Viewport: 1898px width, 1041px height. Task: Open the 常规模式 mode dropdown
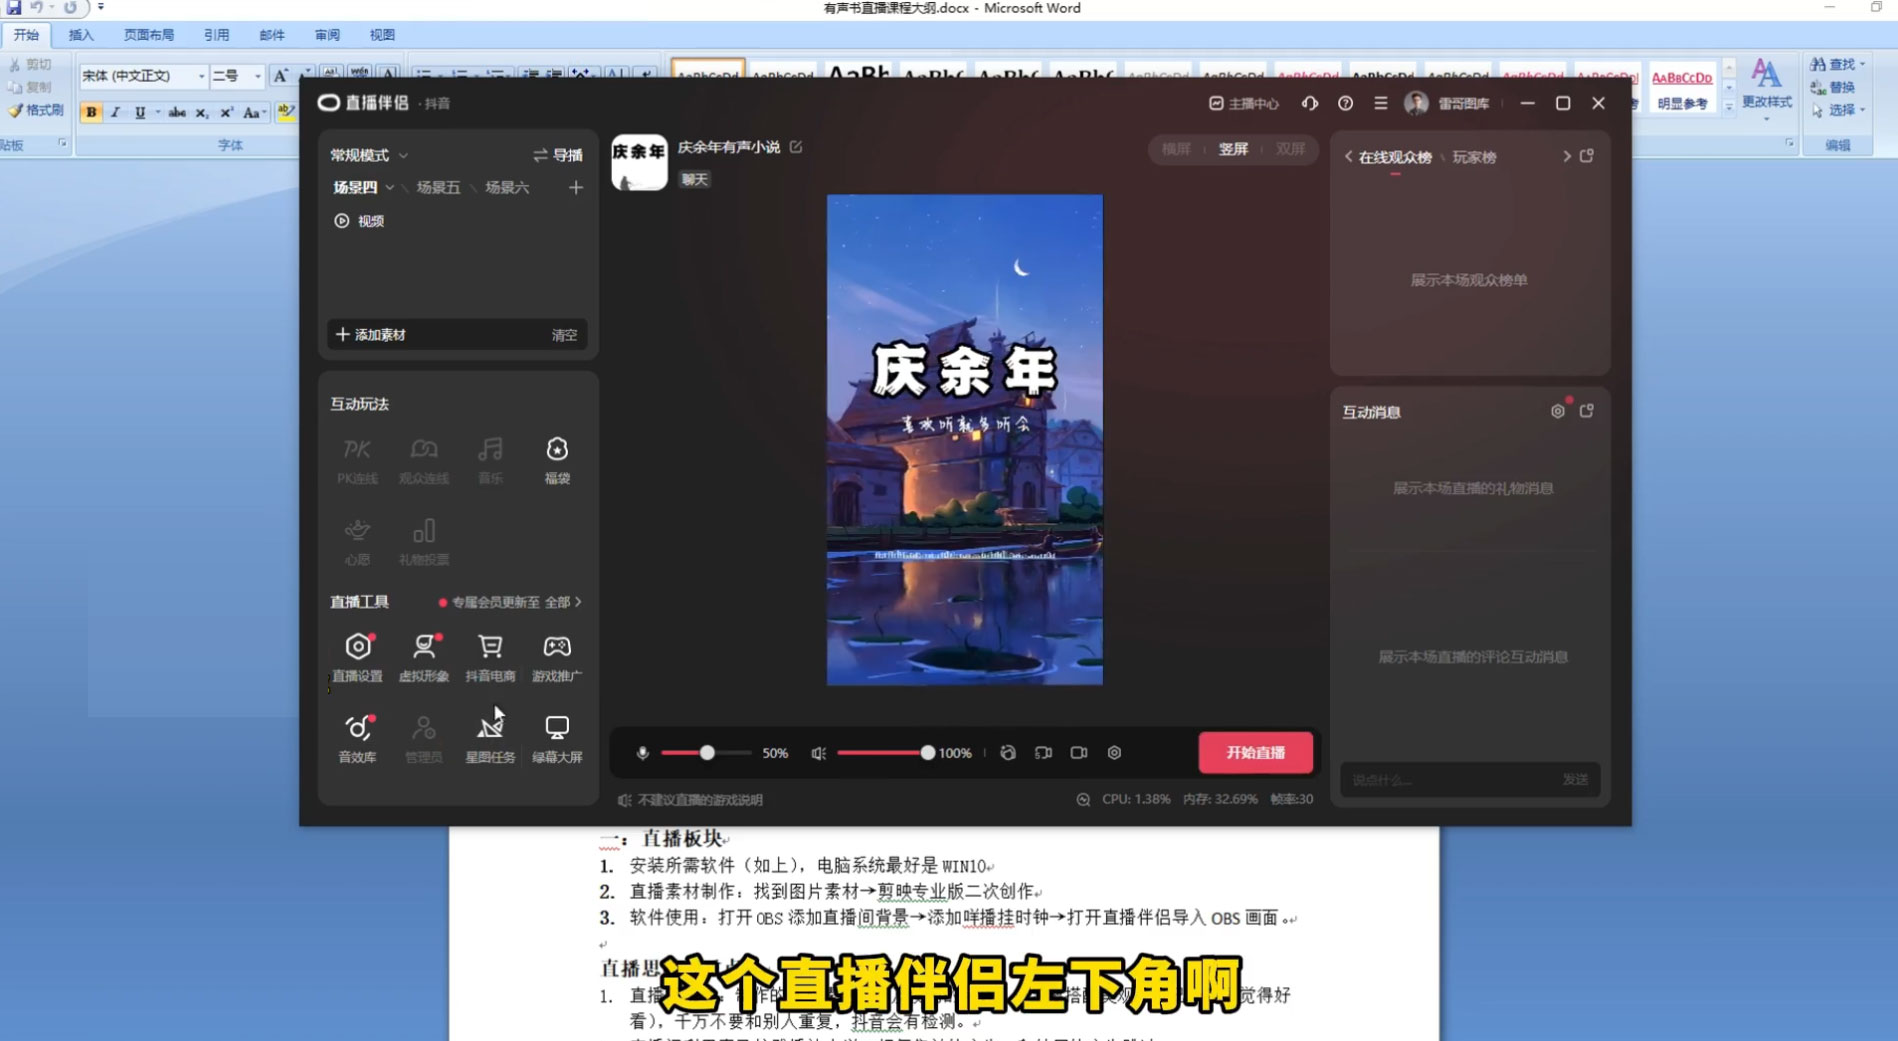(x=367, y=155)
